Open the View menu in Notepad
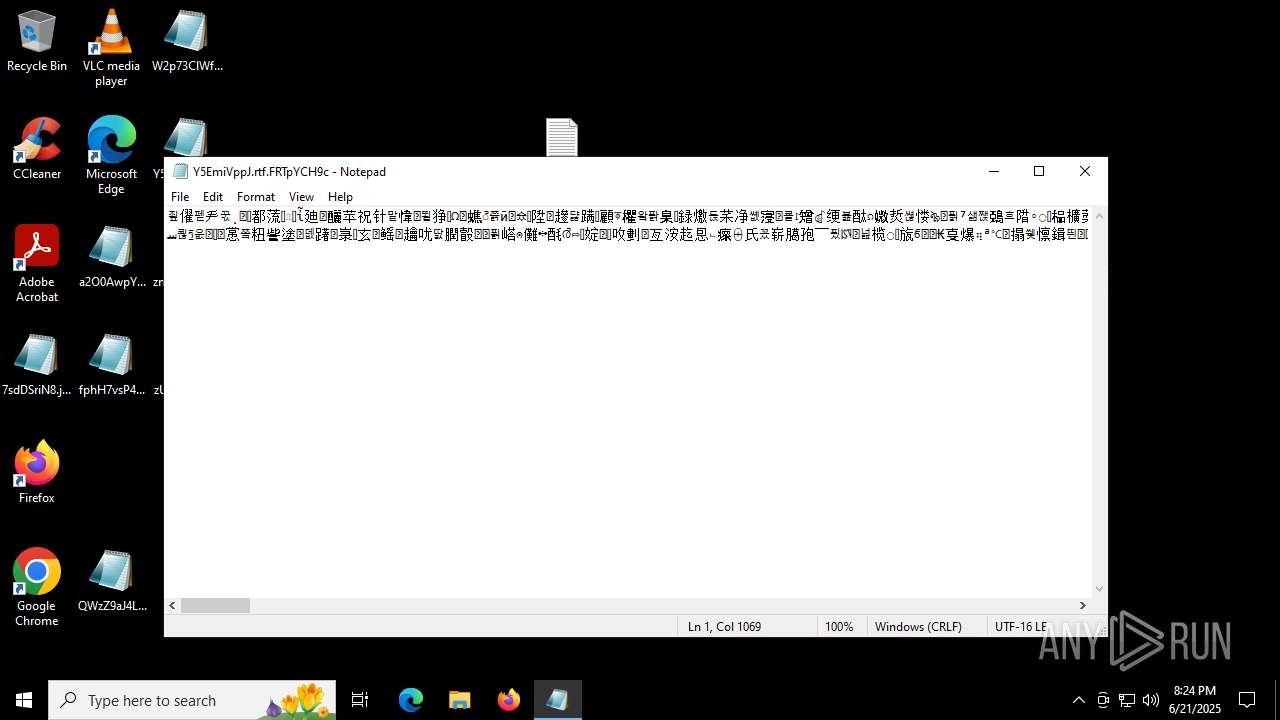This screenshot has height=720, width=1280. (x=301, y=197)
